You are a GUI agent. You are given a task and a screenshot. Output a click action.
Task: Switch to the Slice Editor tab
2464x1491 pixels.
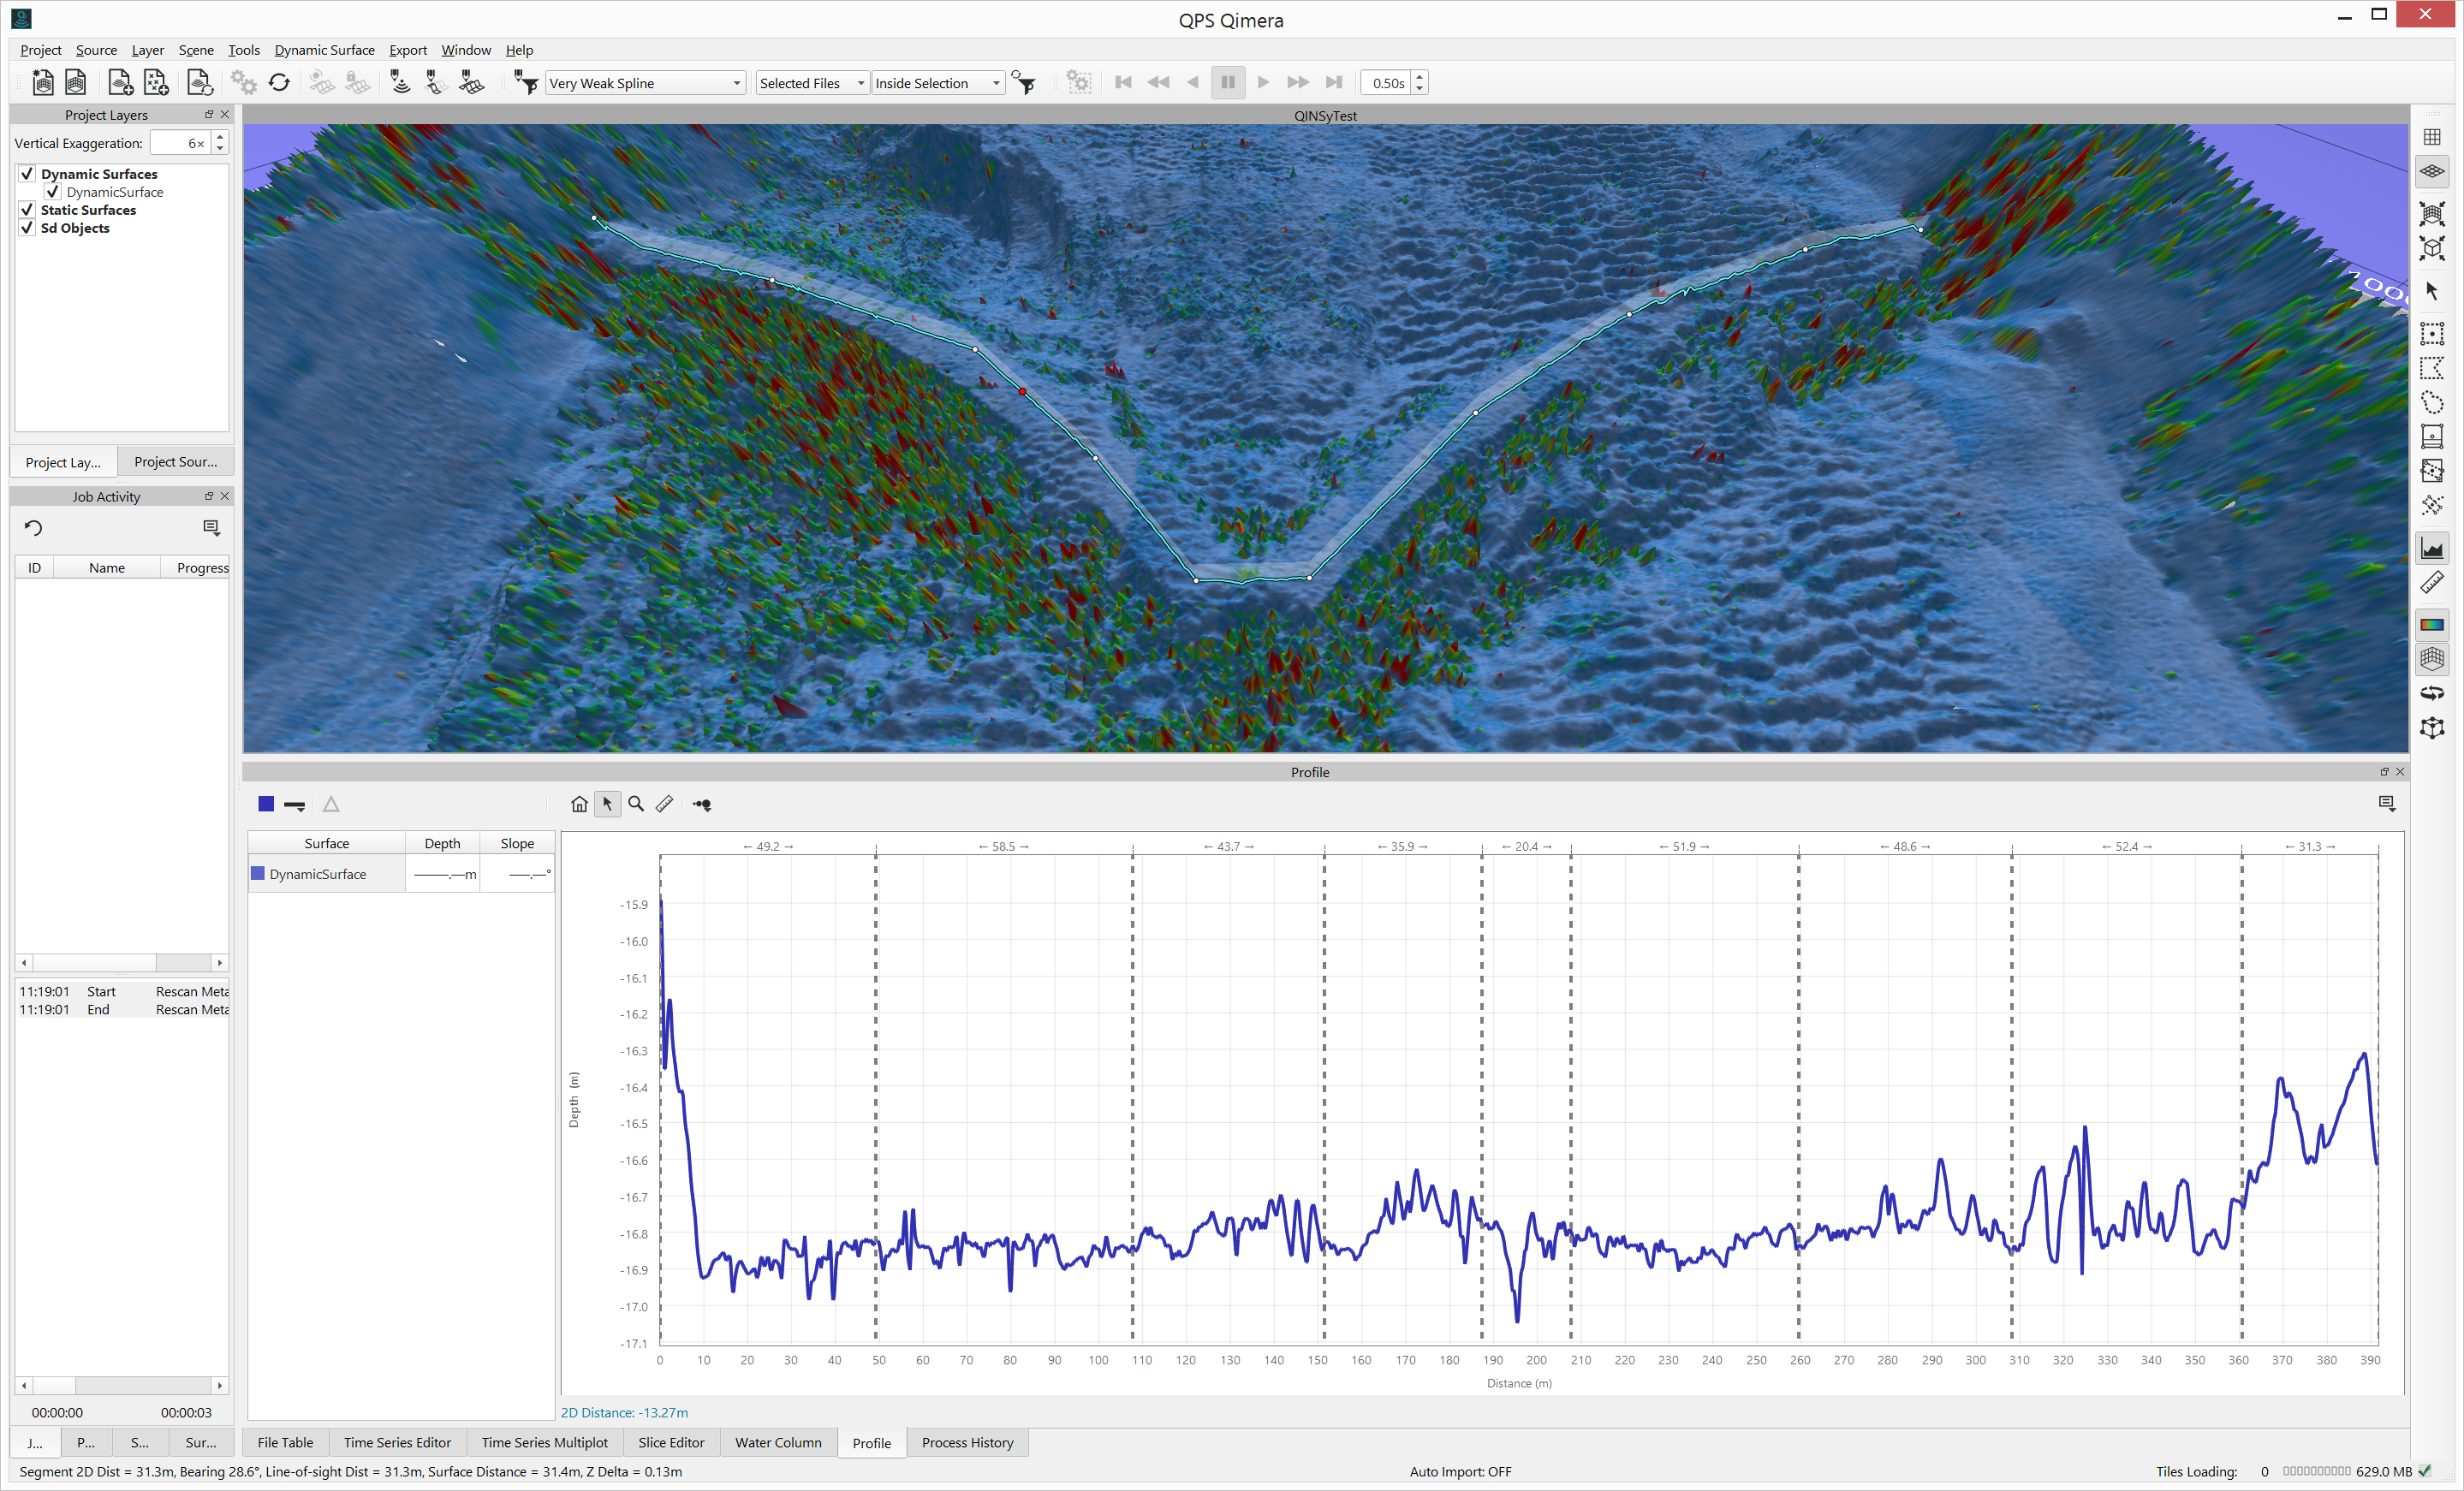(x=671, y=1442)
